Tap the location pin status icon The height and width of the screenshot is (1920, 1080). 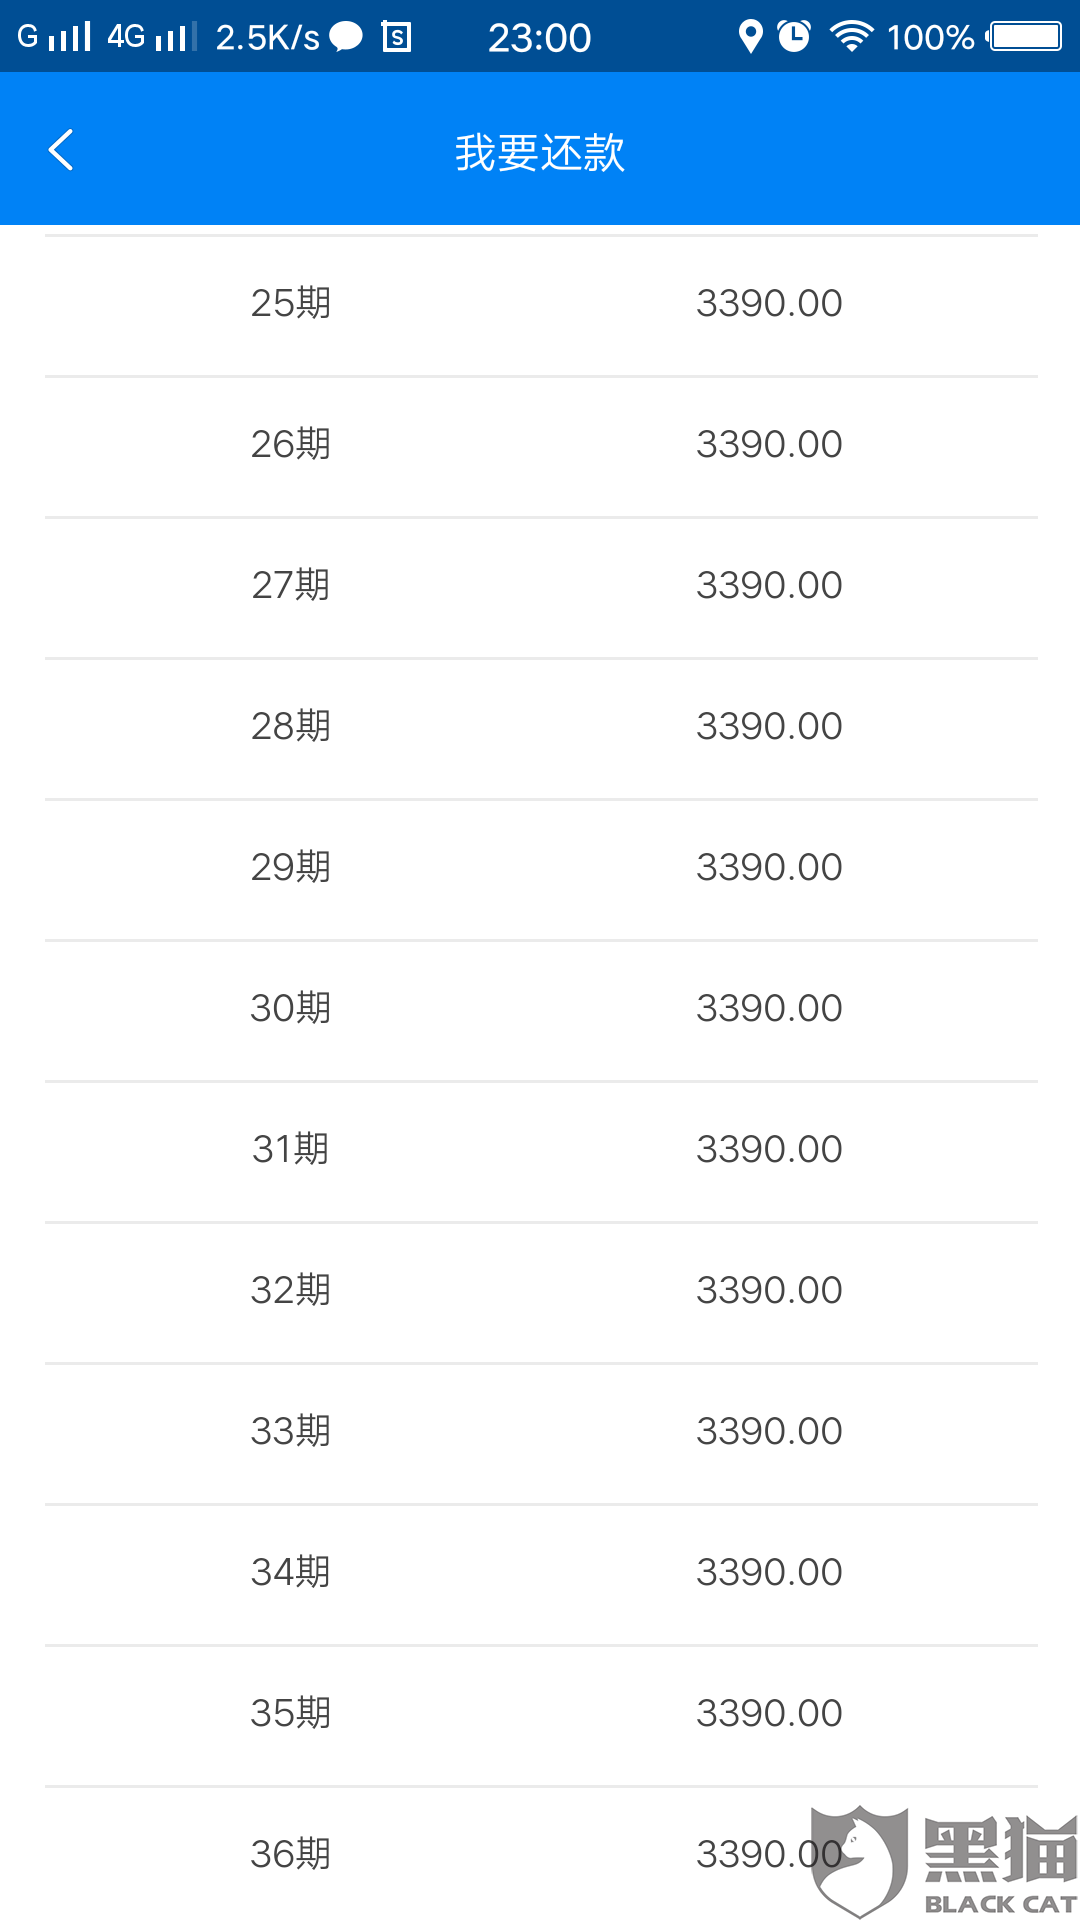tap(750, 37)
